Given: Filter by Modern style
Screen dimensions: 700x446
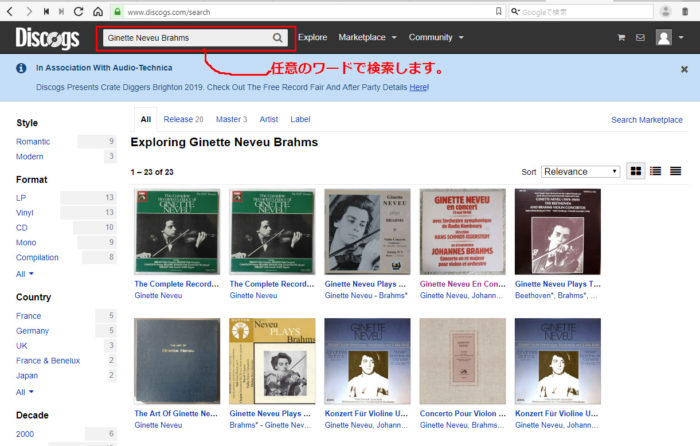Looking at the screenshot, I should (x=29, y=156).
